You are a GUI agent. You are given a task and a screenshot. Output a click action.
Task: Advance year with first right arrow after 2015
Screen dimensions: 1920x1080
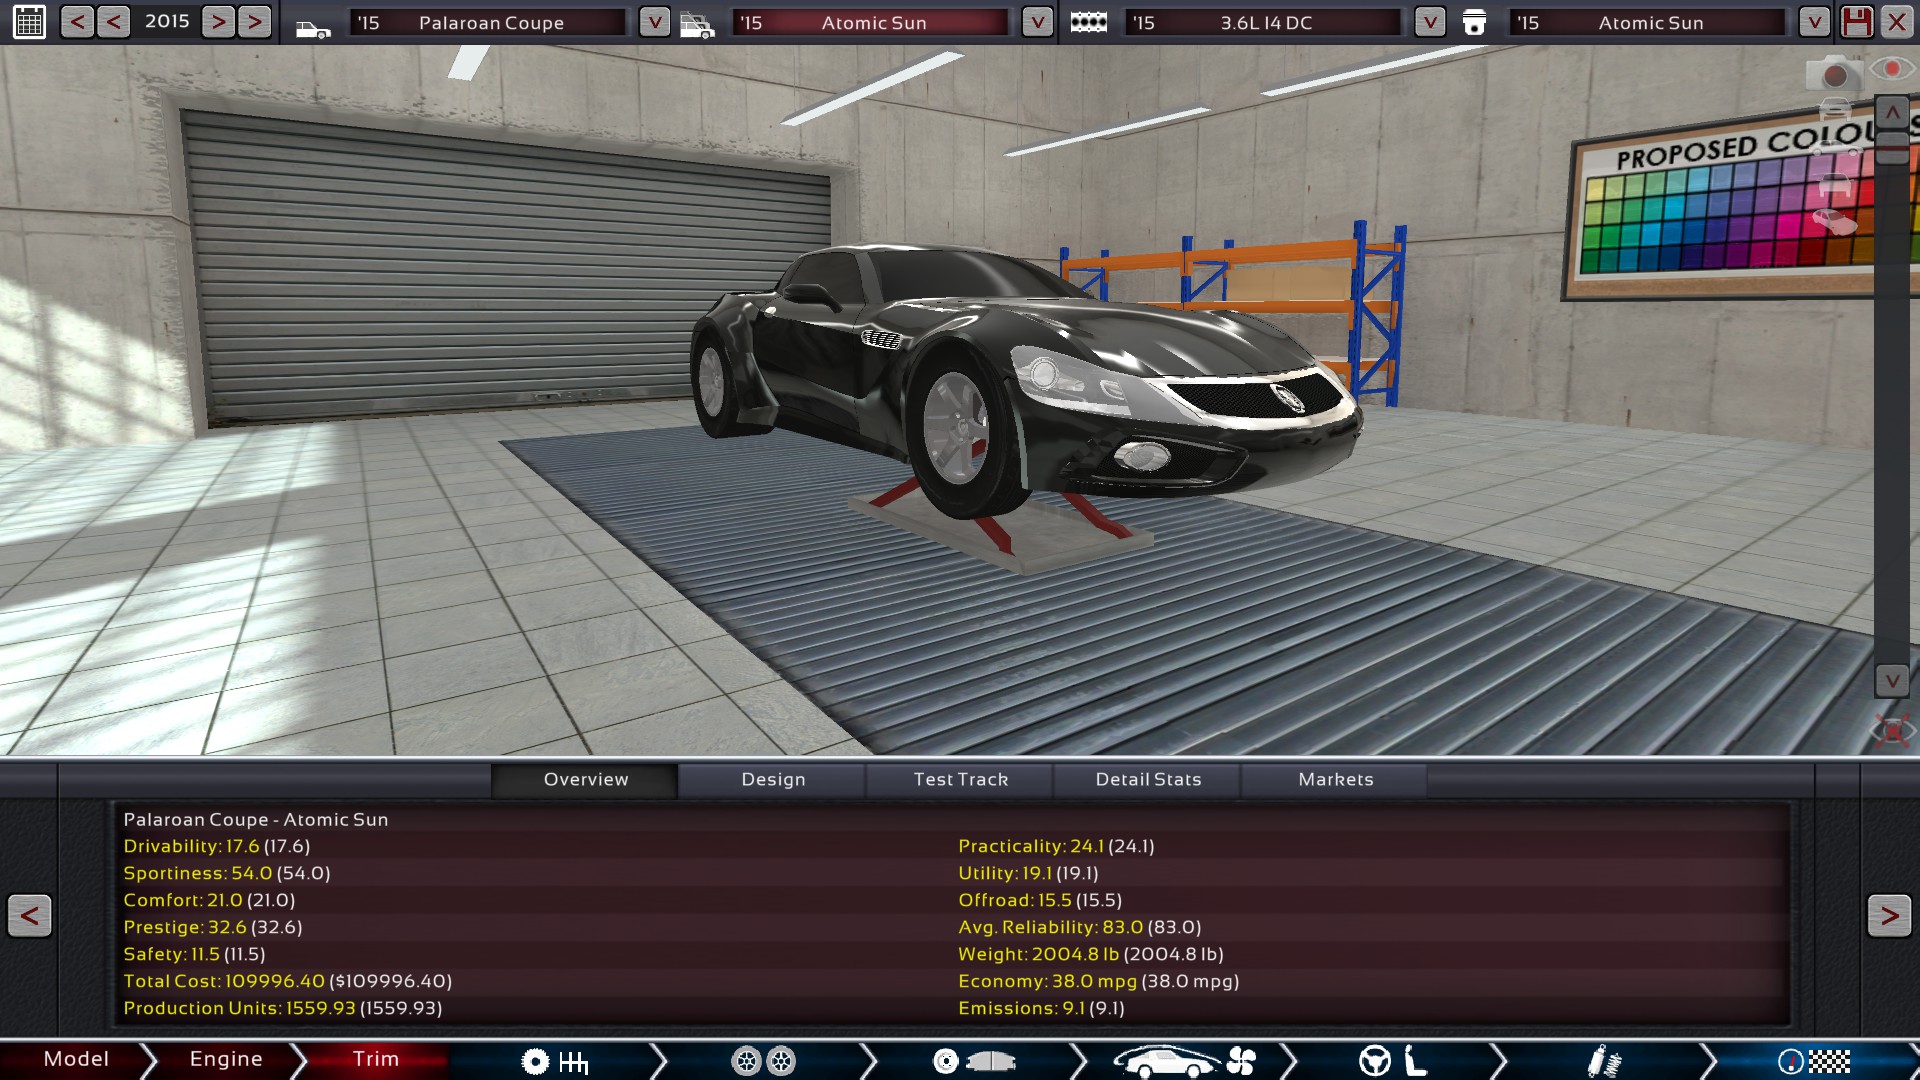pyautogui.click(x=219, y=22)
